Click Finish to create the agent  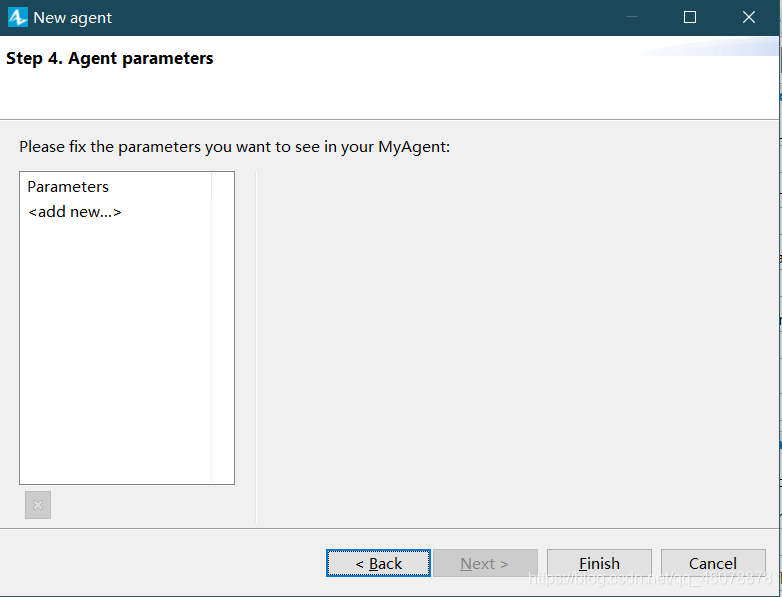599,563
